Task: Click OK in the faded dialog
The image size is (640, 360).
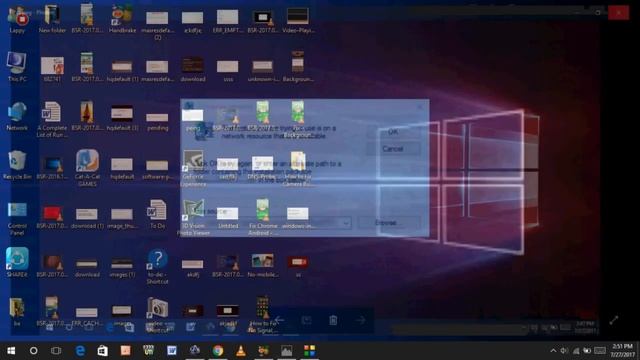Action: 393,132
